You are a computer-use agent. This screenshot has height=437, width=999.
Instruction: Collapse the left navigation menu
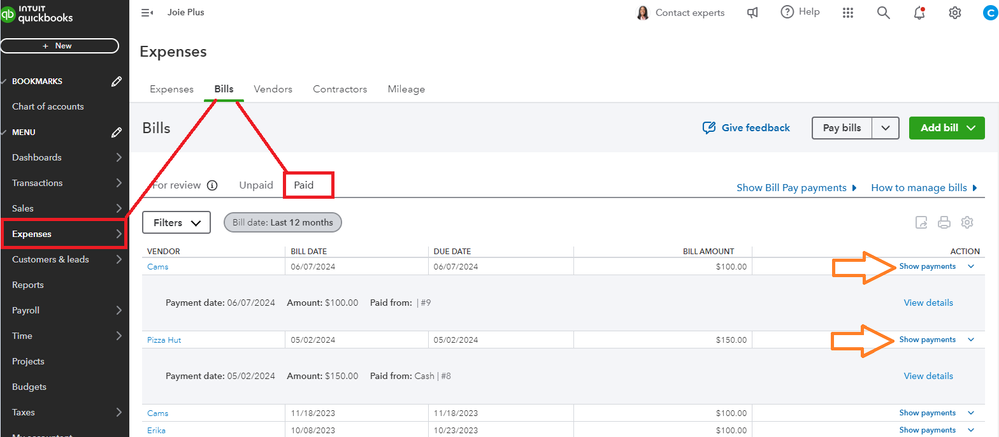[147, 13]
